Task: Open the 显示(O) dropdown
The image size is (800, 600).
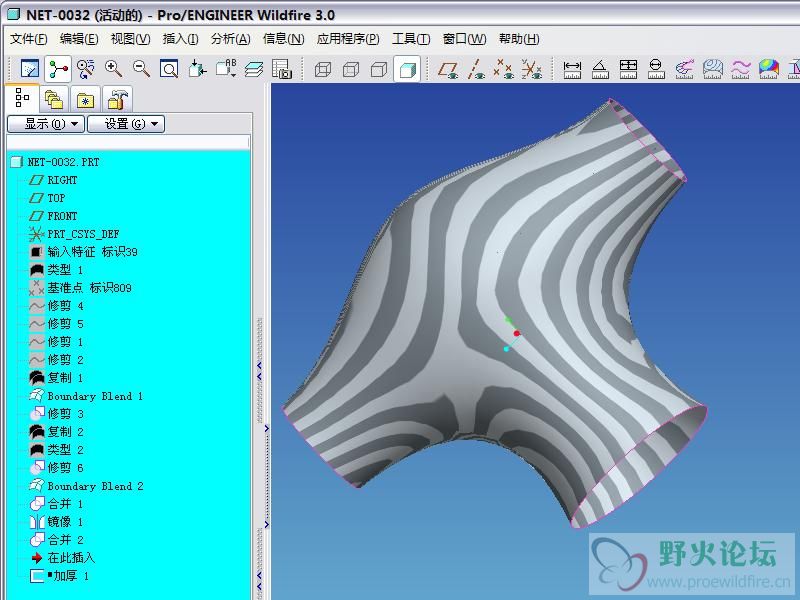Action: [46, 124]
